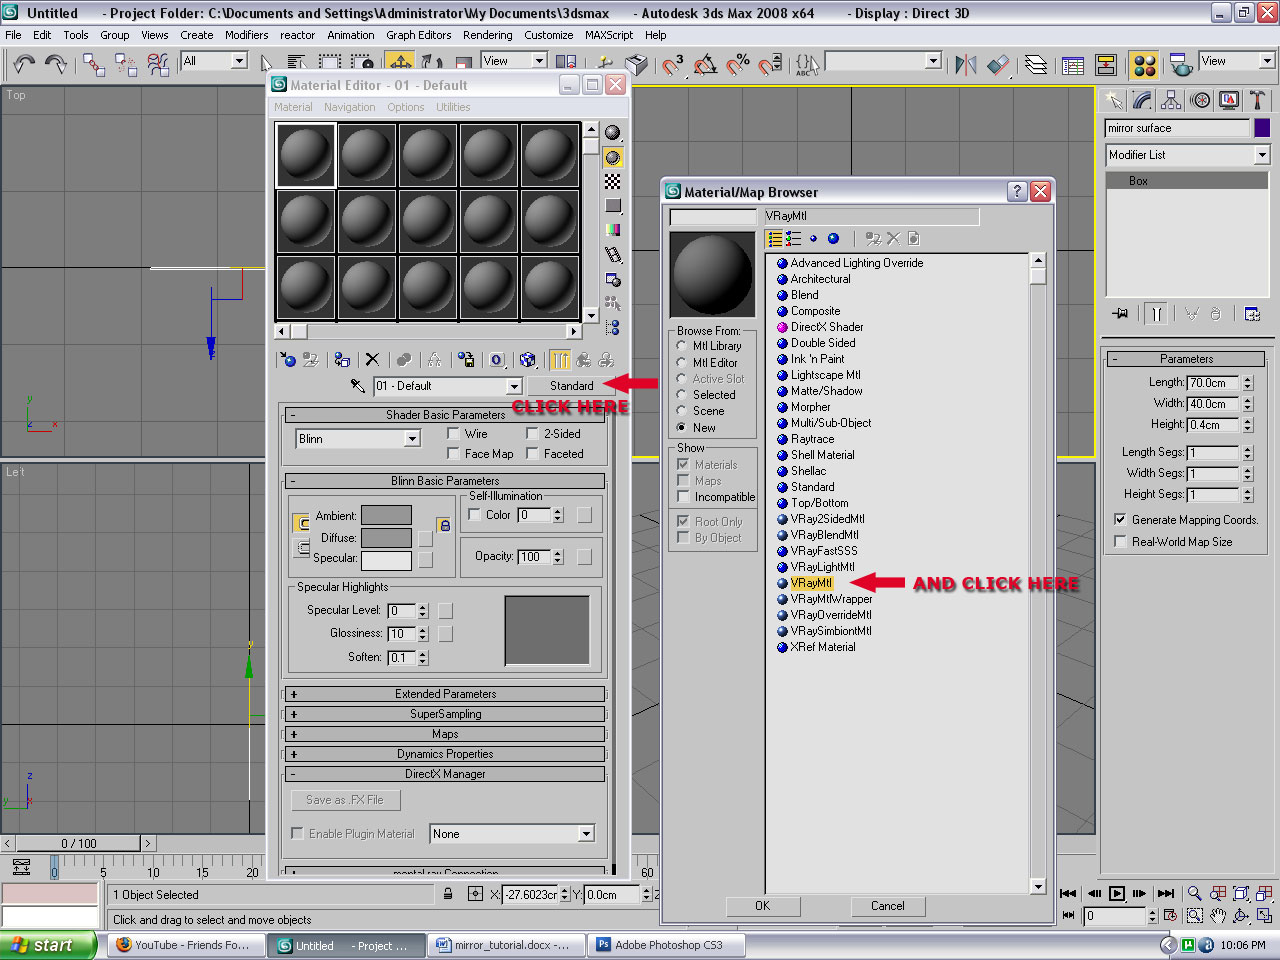Viewport: 1280px width, 960px height.
Task: Open the Rendering menu
Action: (x=488, y=35)
